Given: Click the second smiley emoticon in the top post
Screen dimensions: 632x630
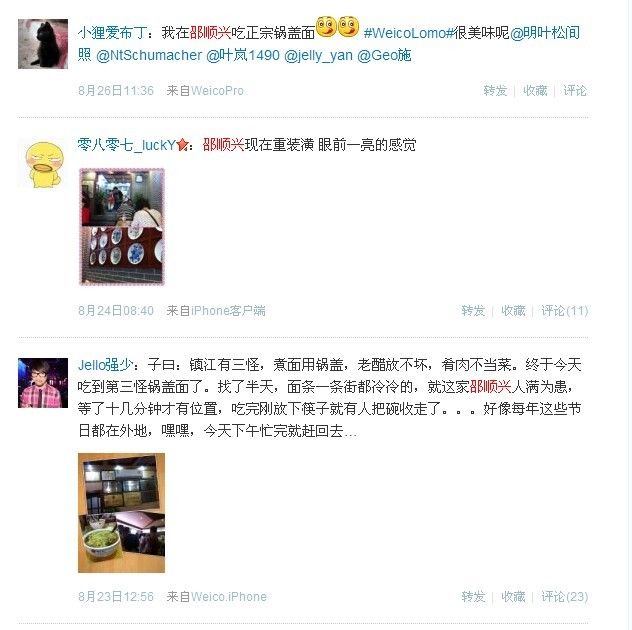Looking at the screenshot, I should [348, 27].
